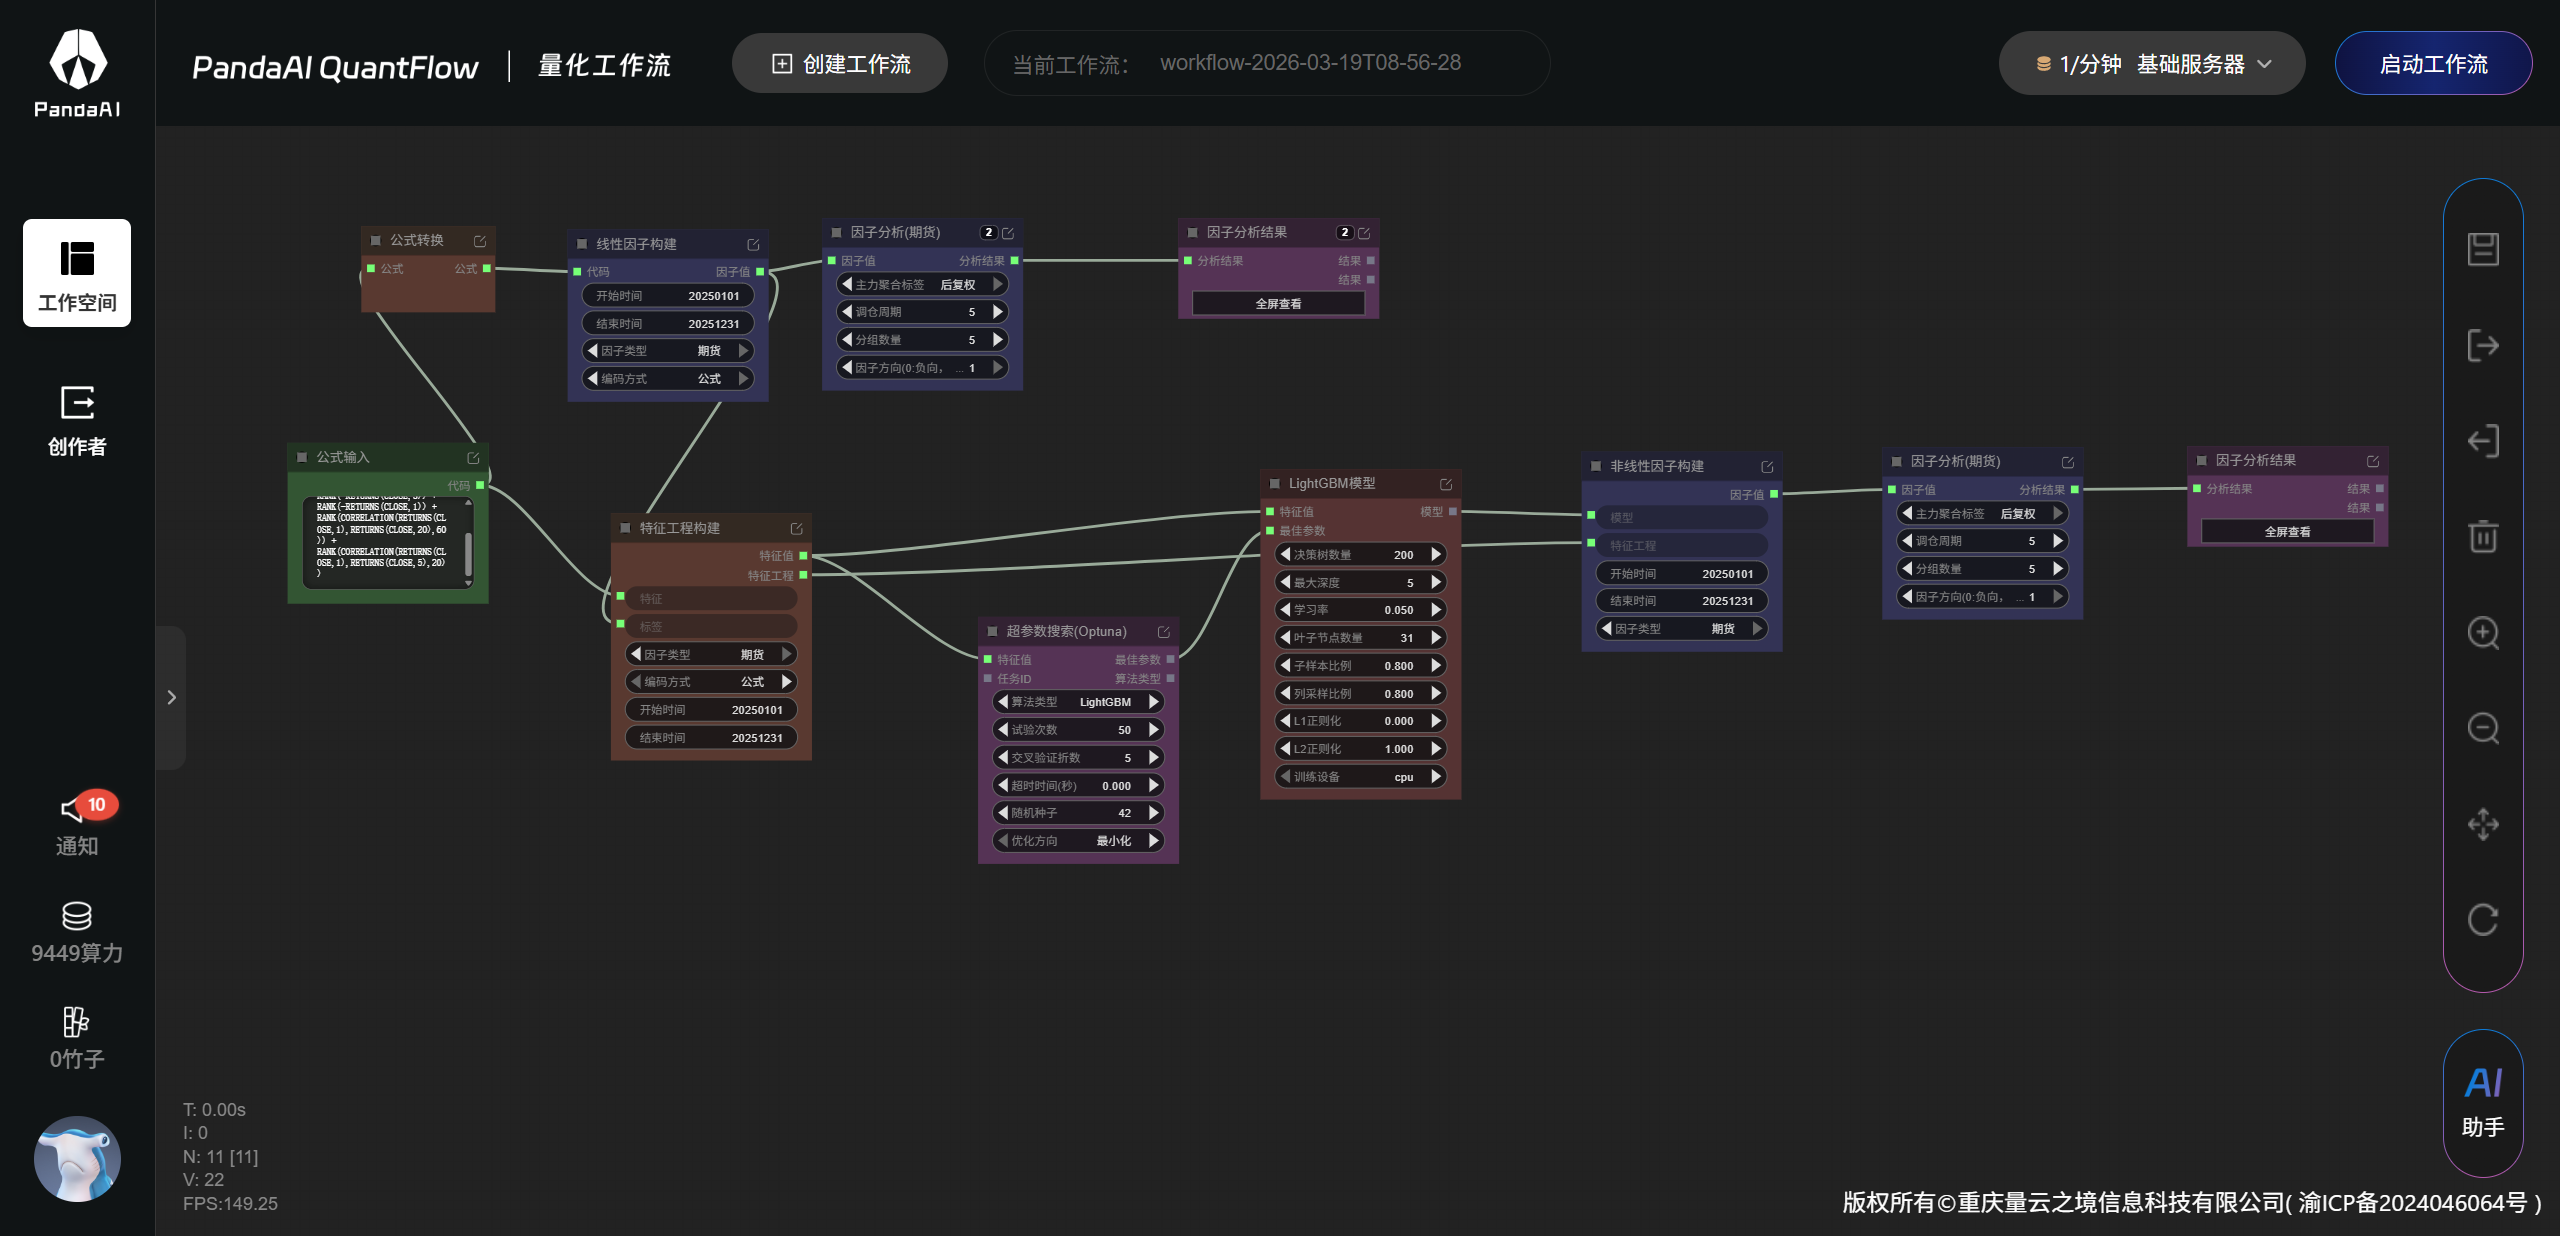This screenshot has height=1236, width=2560.
Task: Click the pop-out icon on 非线性因子构建 node
Action: [1767, 467]
